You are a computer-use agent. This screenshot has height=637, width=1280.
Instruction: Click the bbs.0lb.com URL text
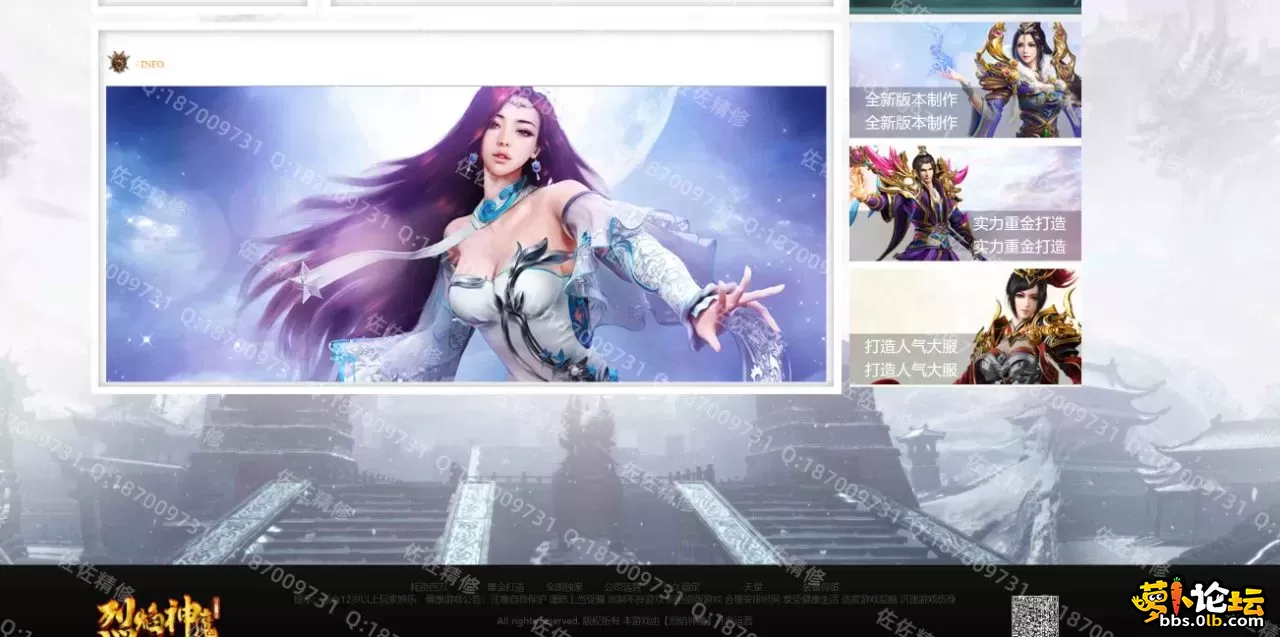(1201, 621)
